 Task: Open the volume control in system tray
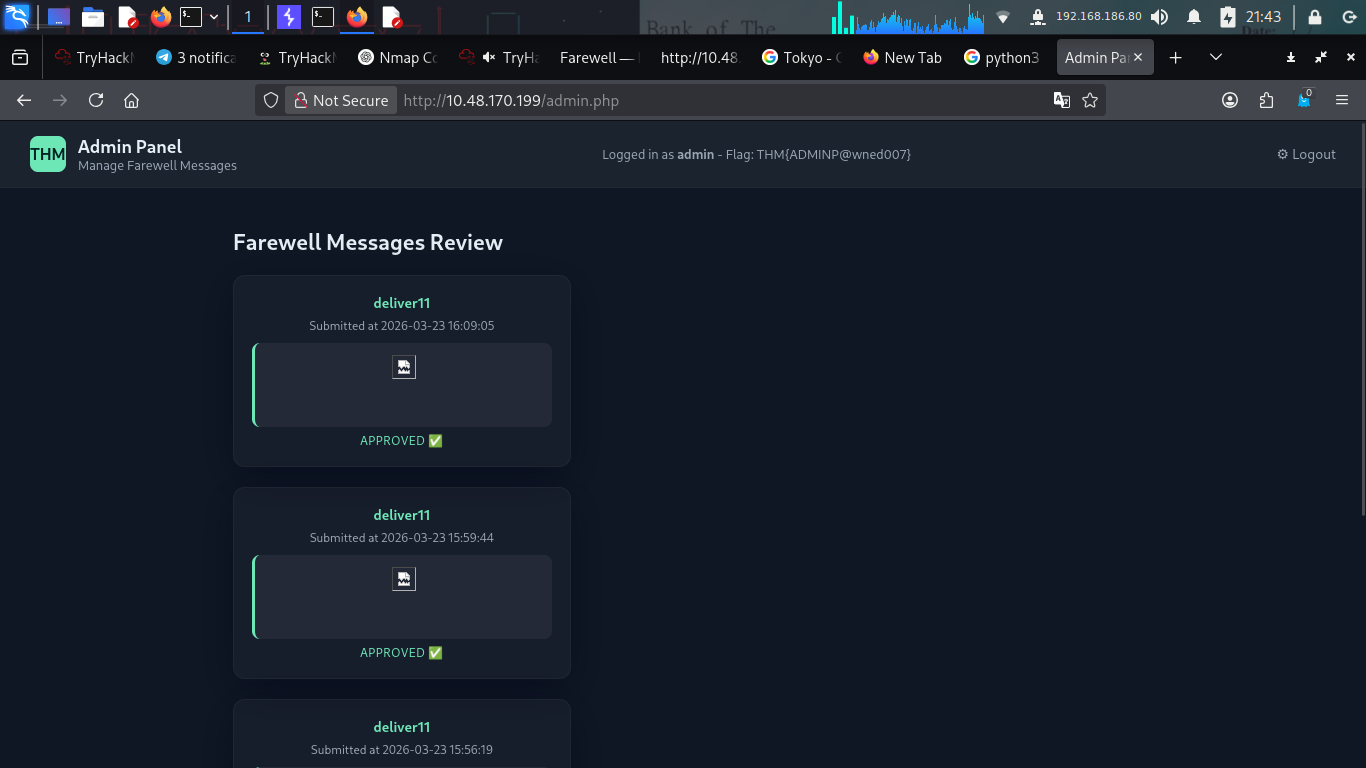click(1159, 17)
